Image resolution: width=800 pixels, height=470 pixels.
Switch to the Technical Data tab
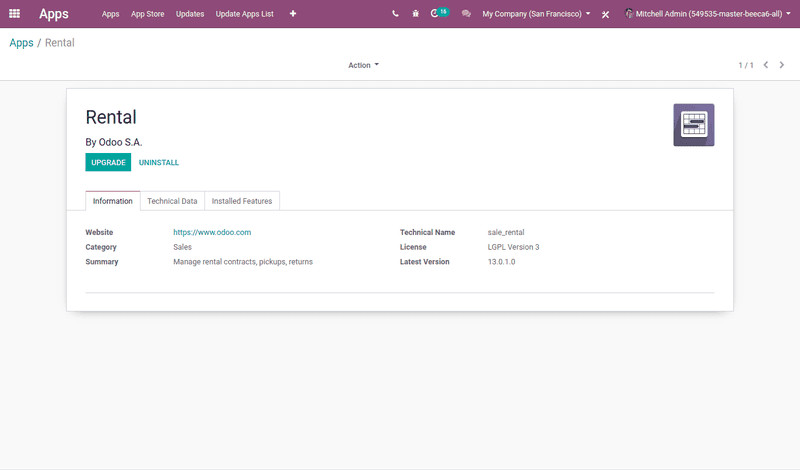(x=172, y=201)
